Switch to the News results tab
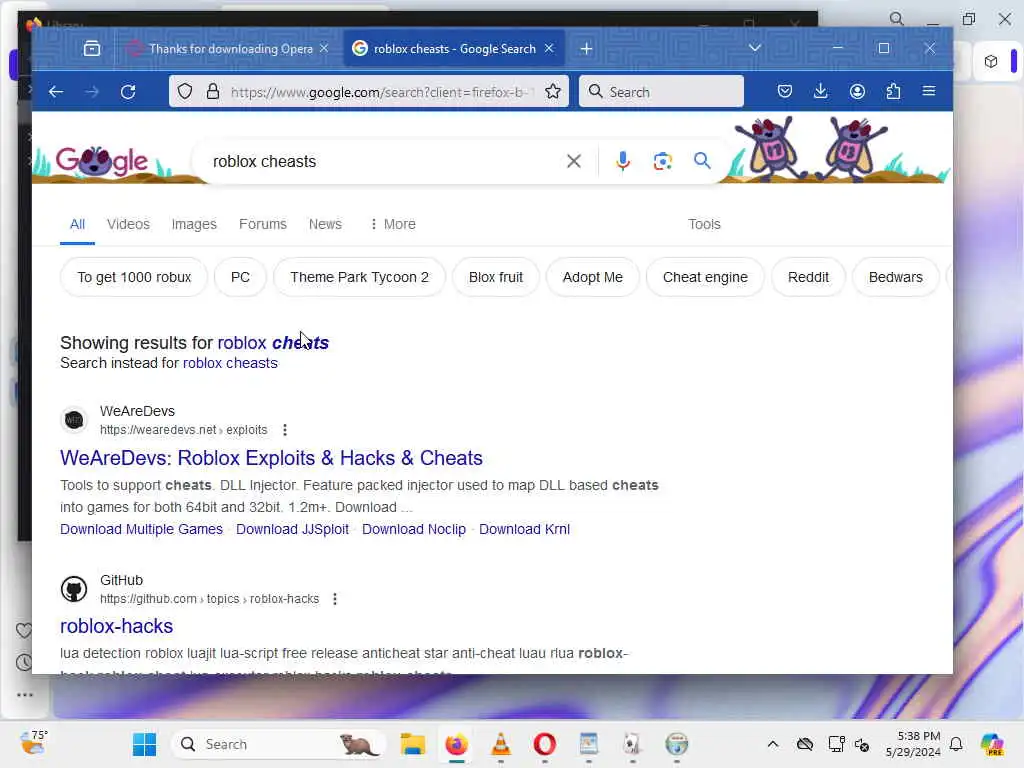The image size is (1024, 768). [325, 224]
